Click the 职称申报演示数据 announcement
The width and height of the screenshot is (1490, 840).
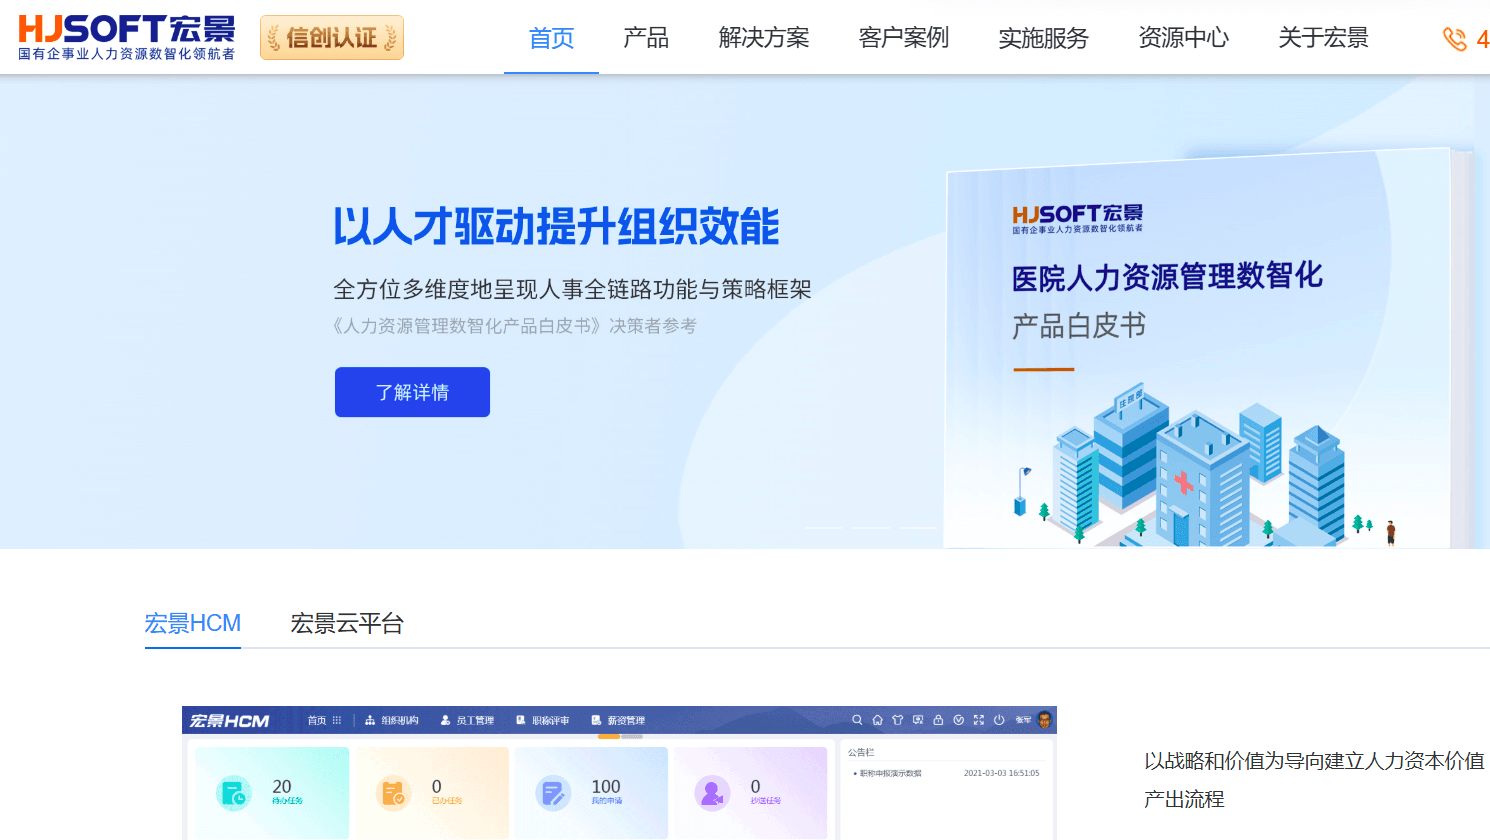click(890, 773)
